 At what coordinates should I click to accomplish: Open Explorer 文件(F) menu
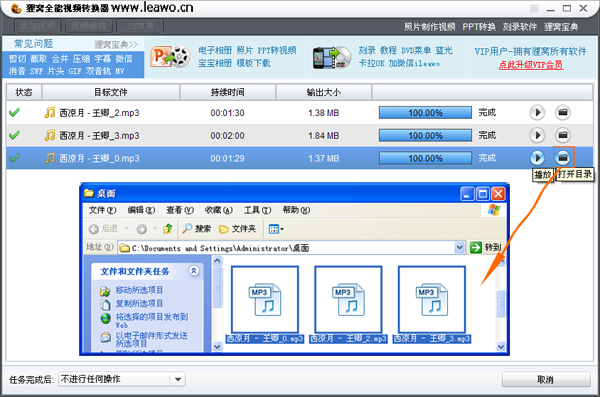(x=102, y=210)
